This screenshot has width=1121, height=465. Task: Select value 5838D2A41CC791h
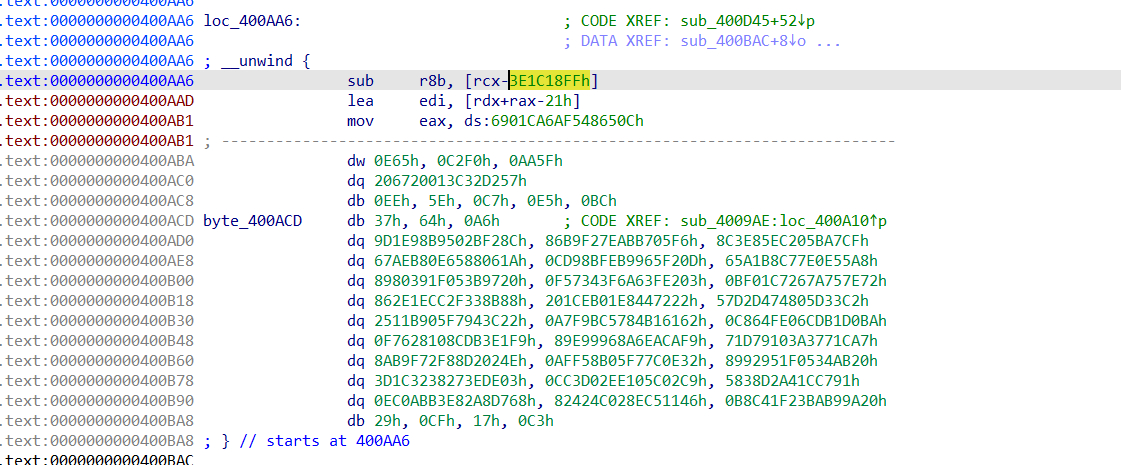pos(788,381)
